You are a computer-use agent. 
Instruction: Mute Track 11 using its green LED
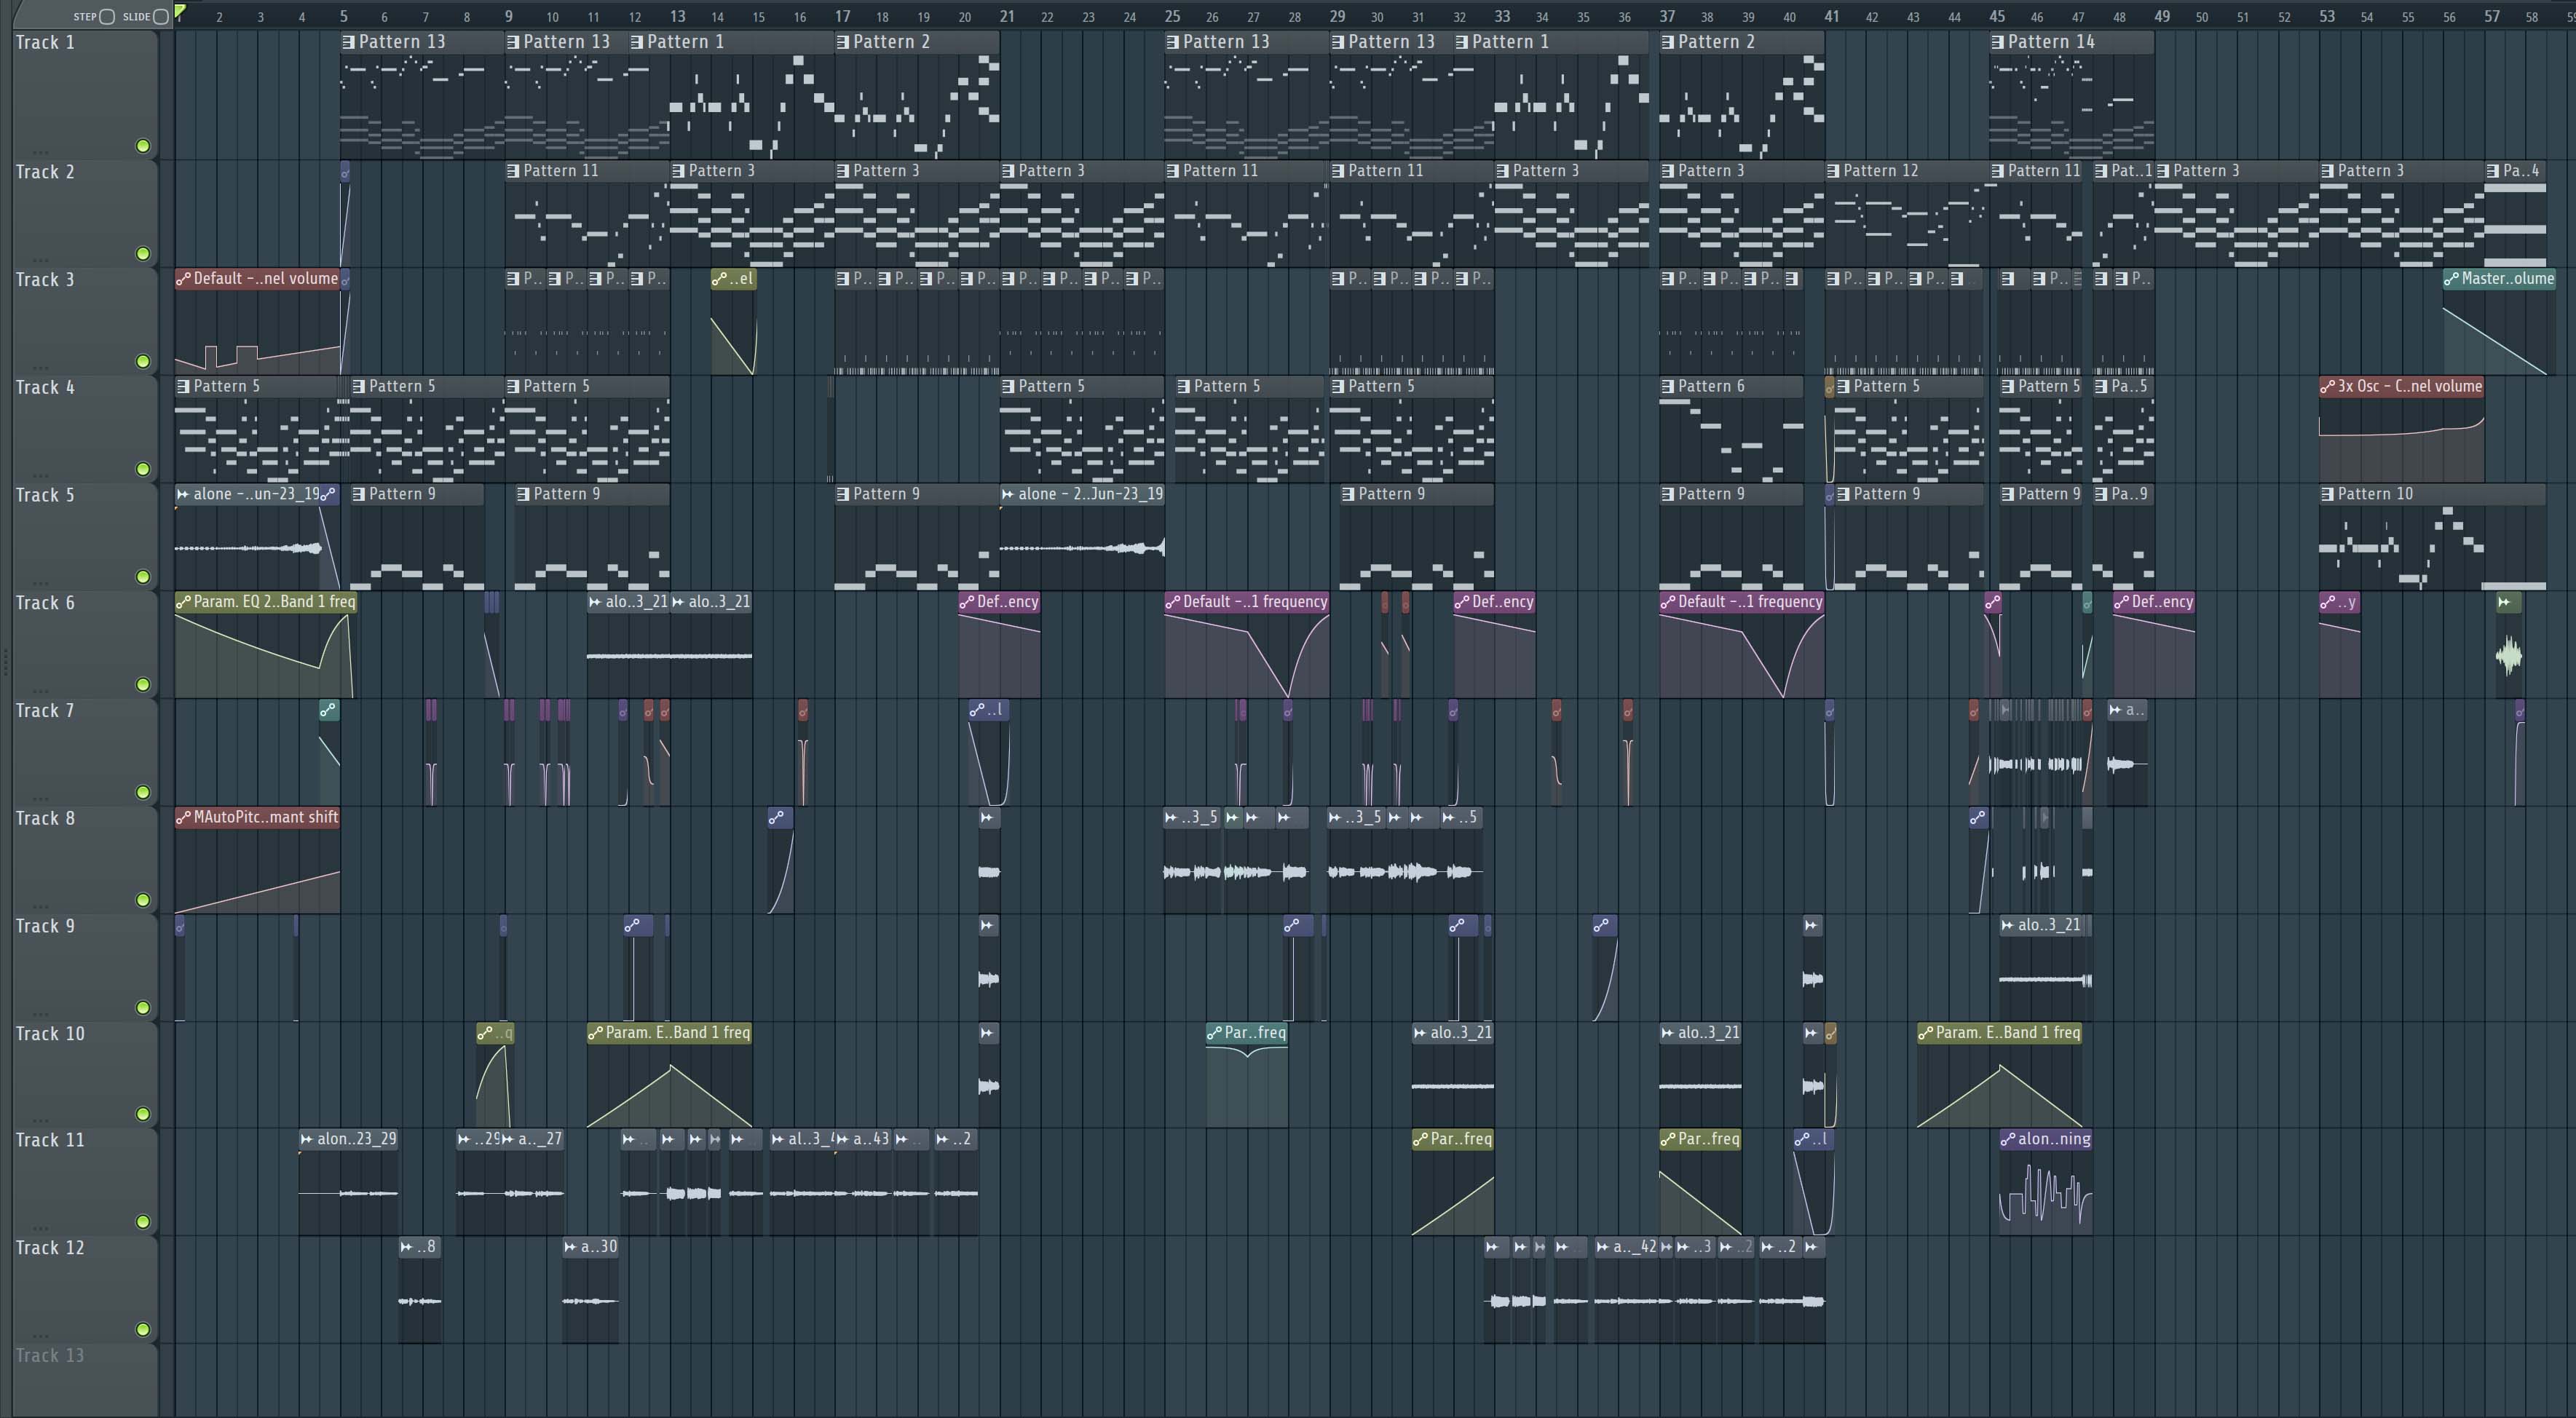143,1222
